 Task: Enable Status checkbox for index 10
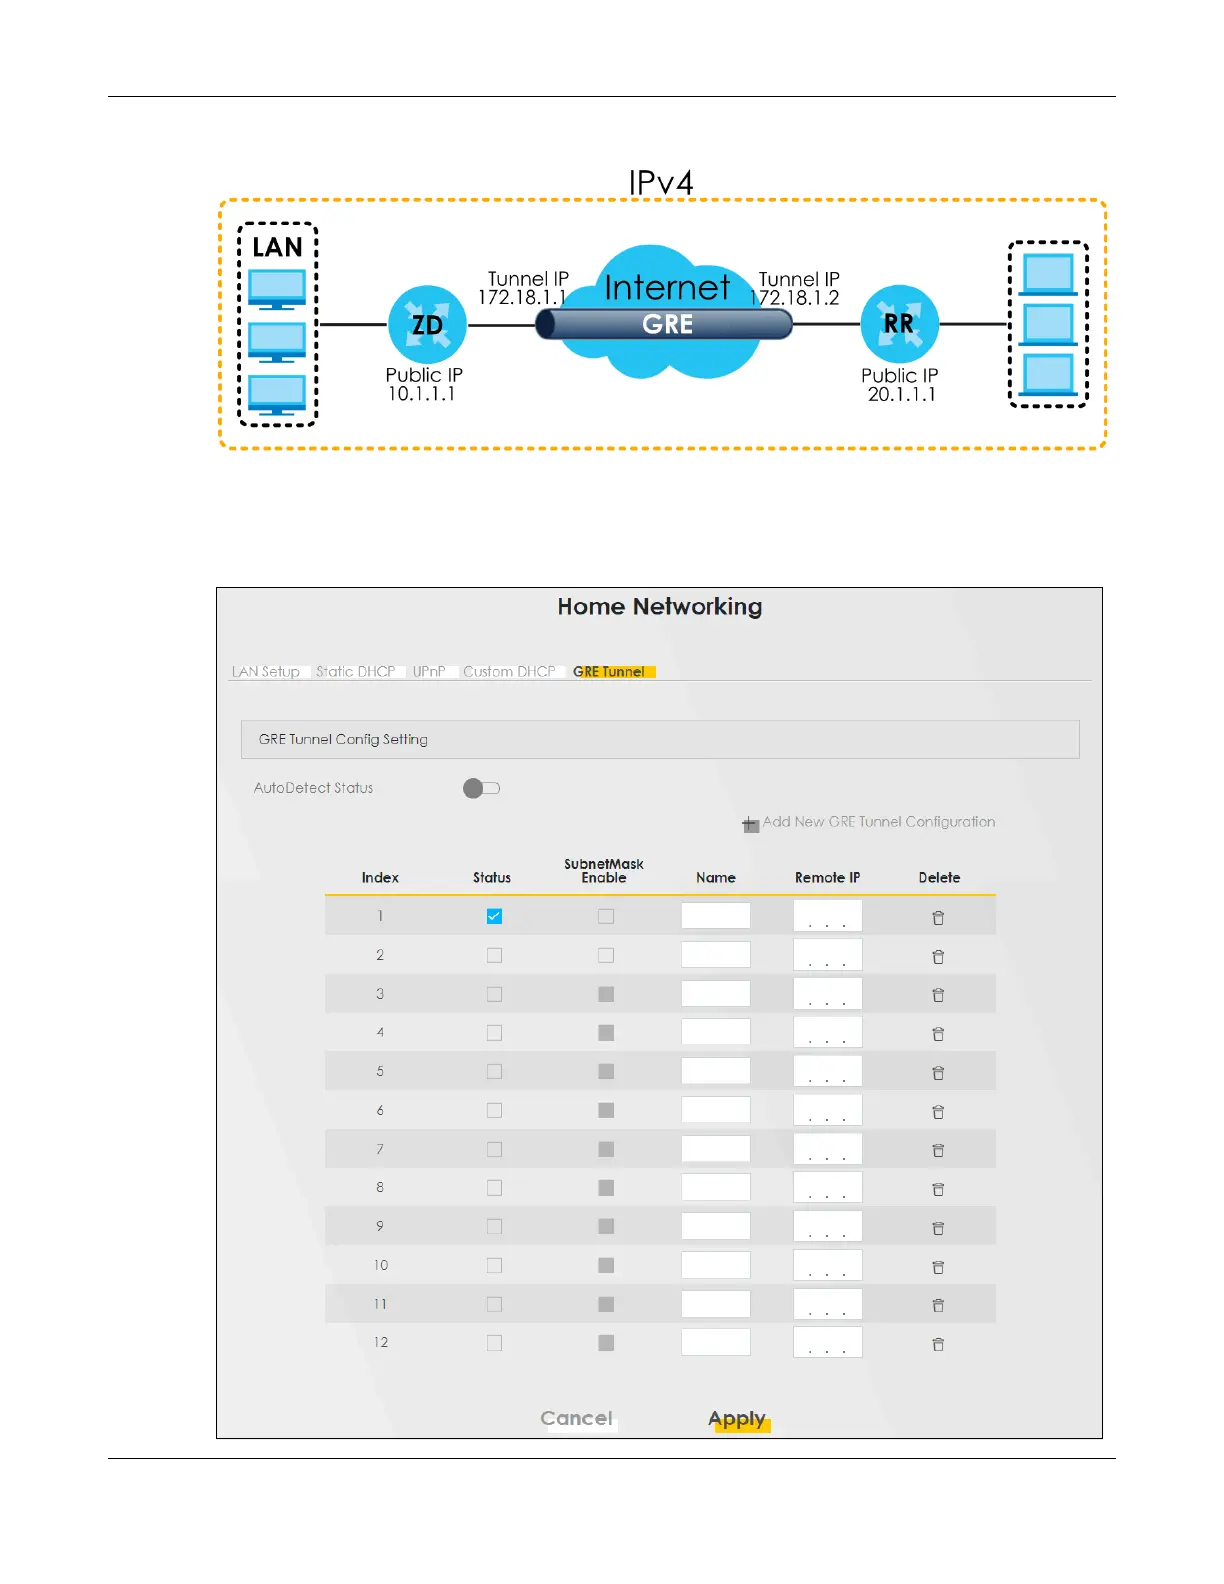coord(494,1265)
